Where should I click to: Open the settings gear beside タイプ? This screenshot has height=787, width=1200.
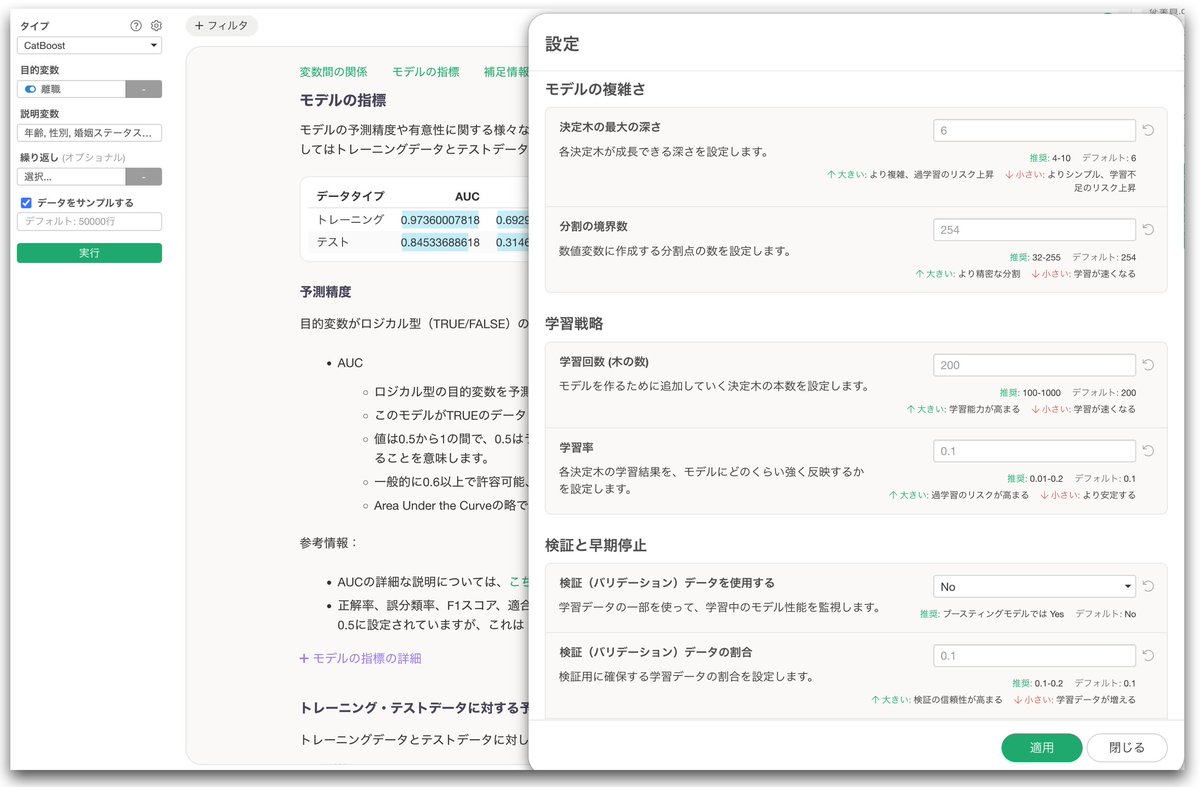coord(156,26)
